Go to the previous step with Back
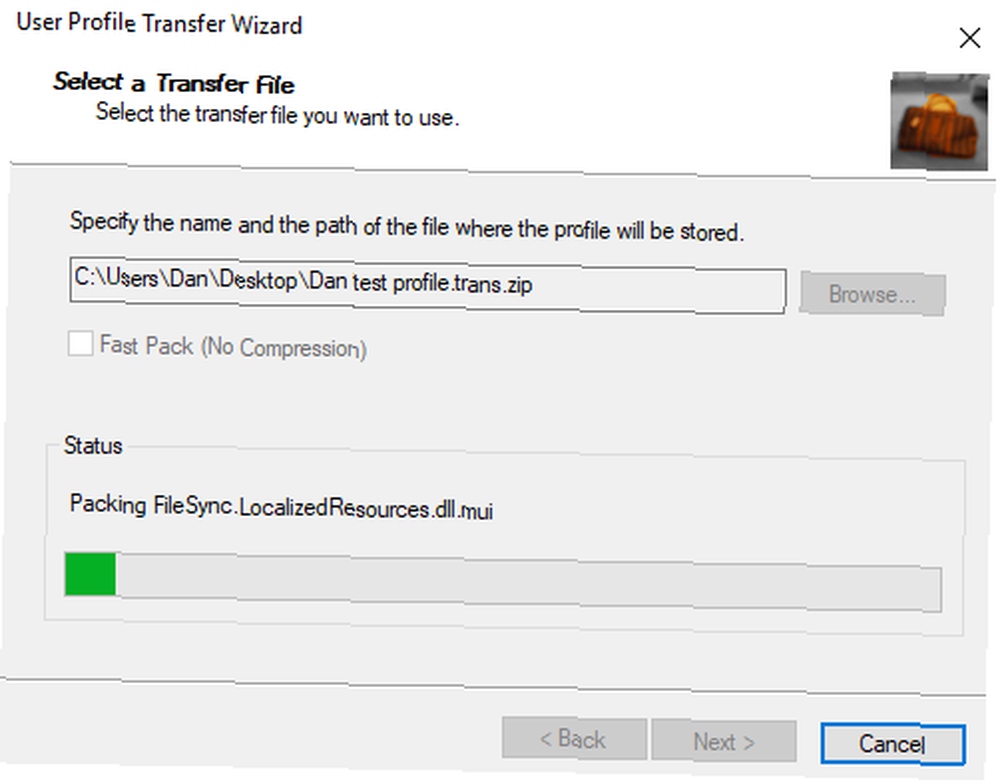The height and width of the screenshot is (784, 1000). point(574,739)
